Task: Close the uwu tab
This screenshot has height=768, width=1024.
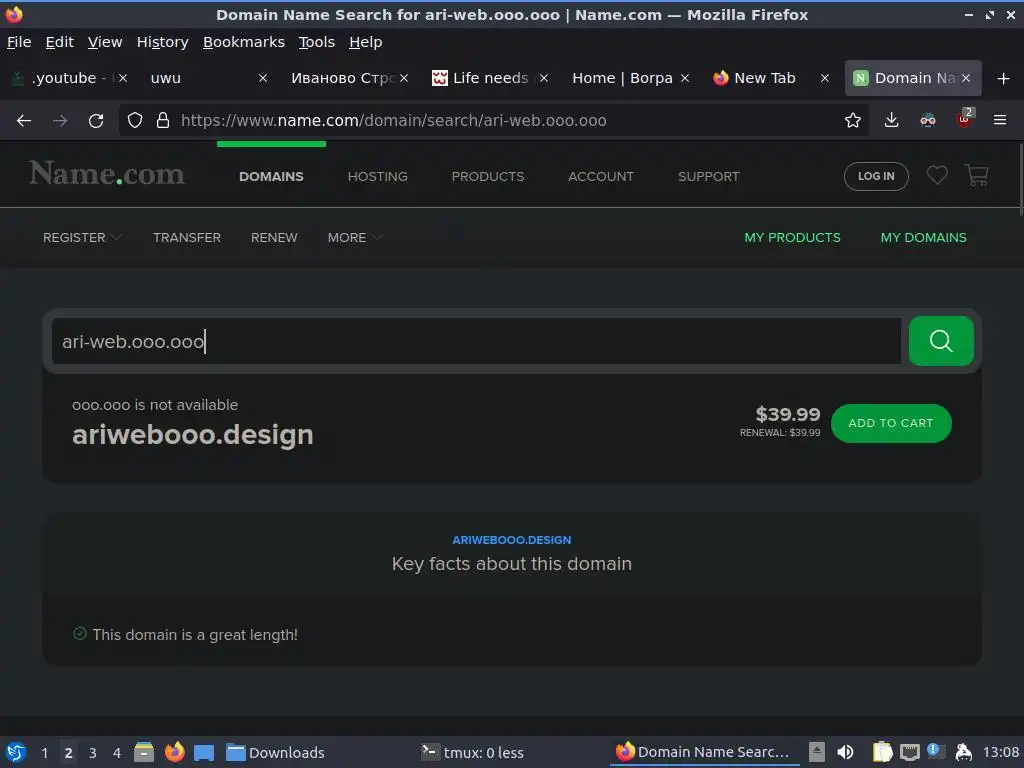Action: coord(263,78)
